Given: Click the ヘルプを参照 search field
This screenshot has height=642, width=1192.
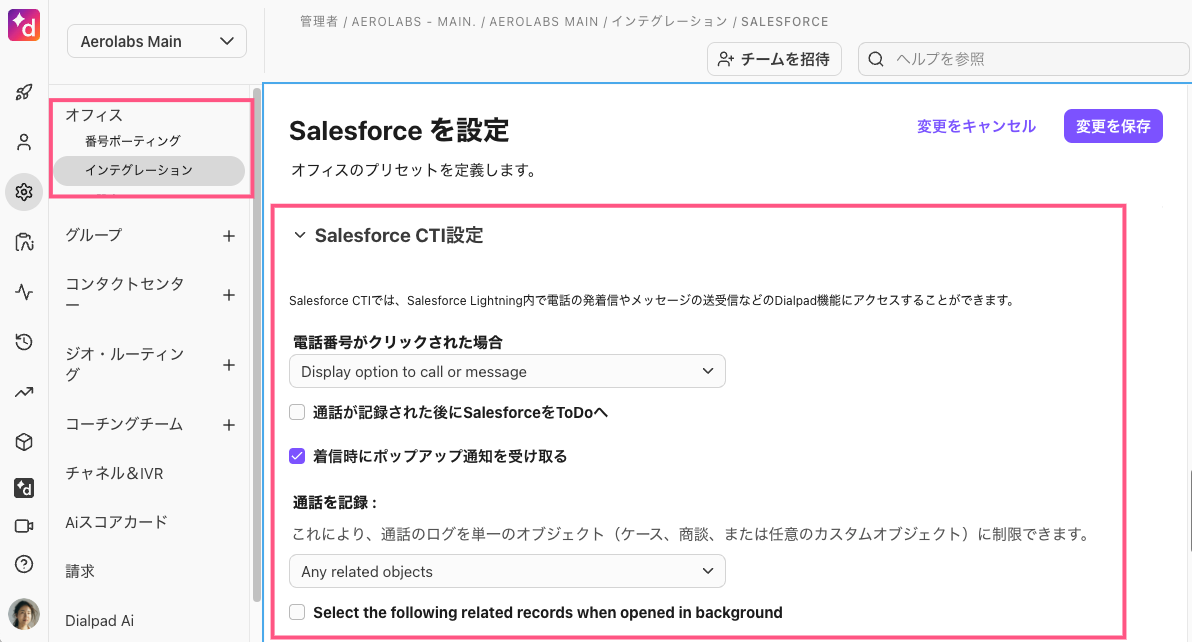Looking at the screenshot, I should pyautogui.click(x=1023, y=59).
